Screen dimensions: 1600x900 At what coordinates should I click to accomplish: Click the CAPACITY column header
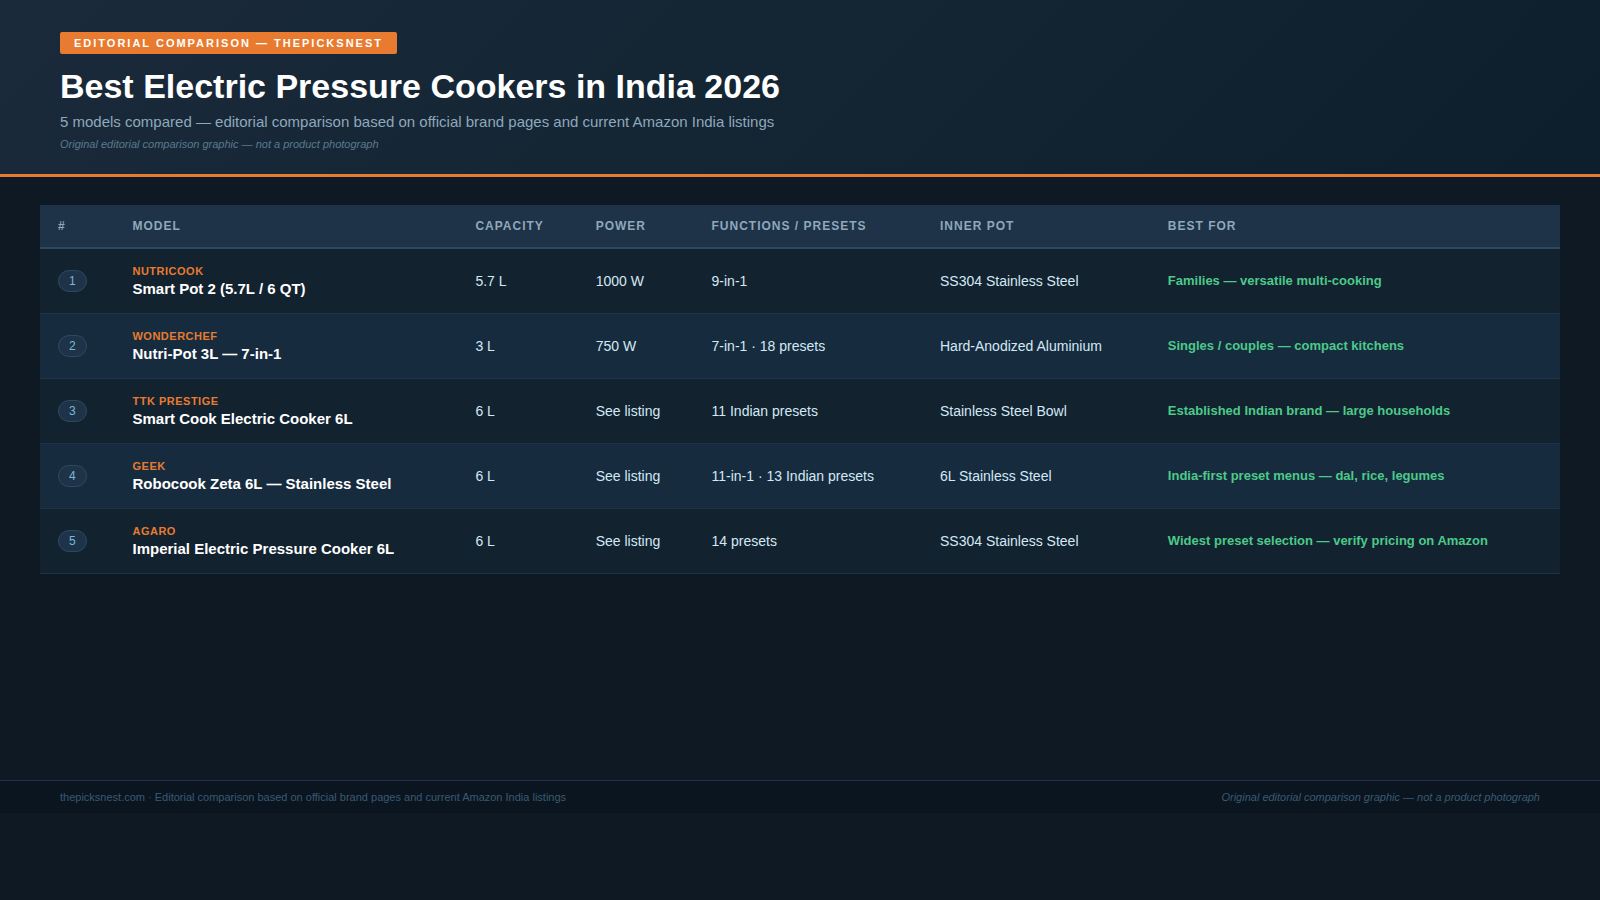click(x=509, y=226)
